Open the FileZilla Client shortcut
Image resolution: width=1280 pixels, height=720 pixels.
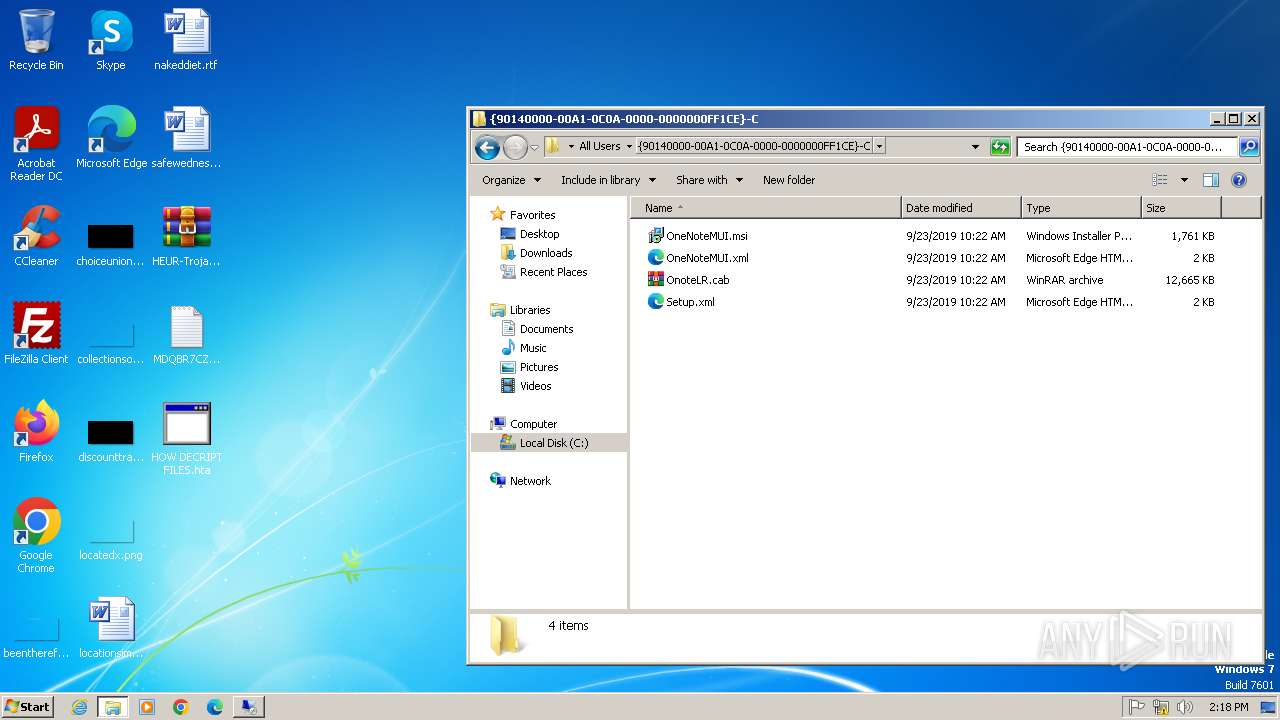tap(36, 334)
